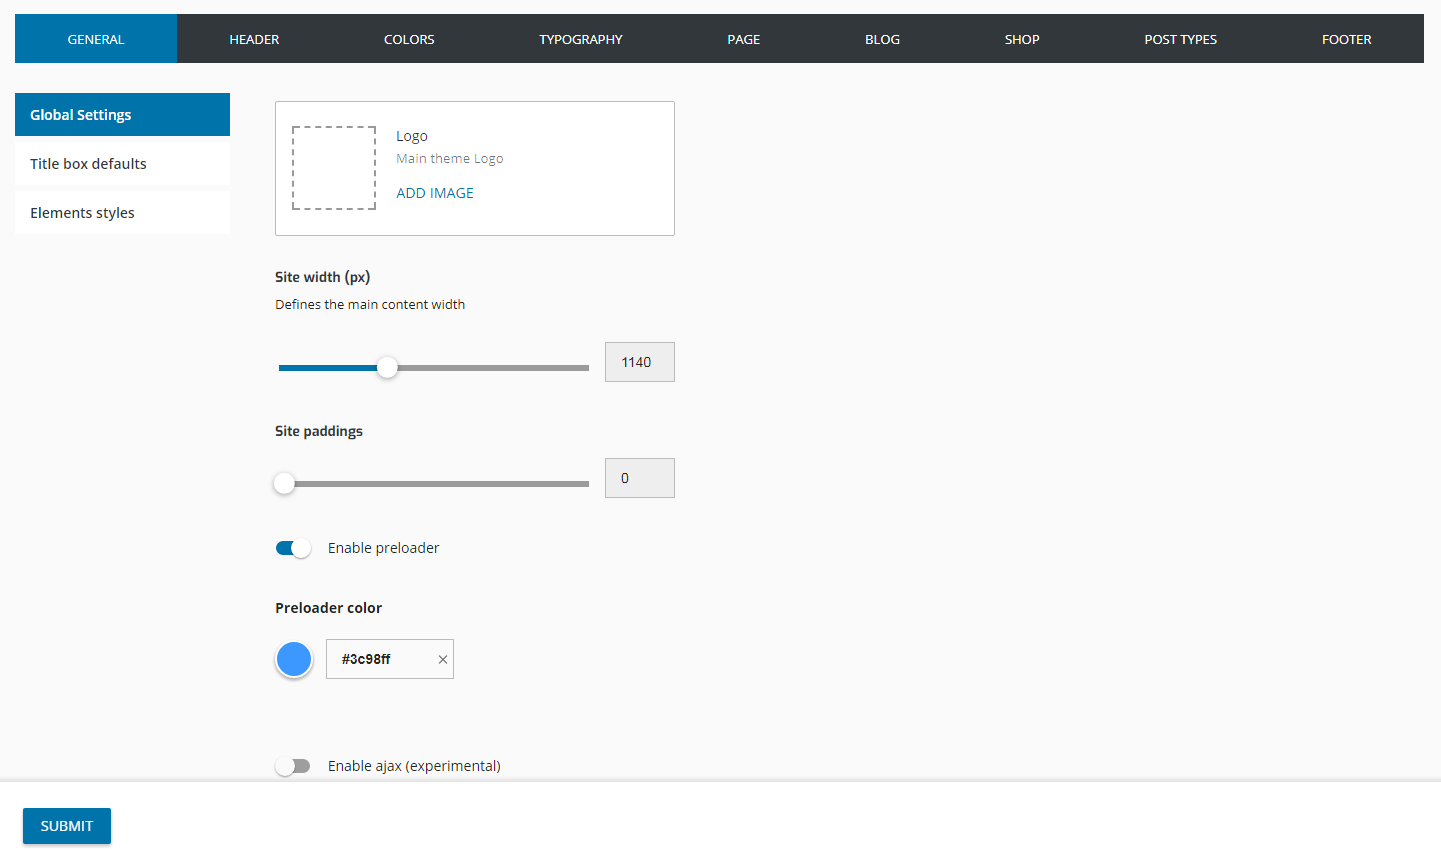Open the Page settings tab
Screen dimensions: 1441x851
[743, 39]
